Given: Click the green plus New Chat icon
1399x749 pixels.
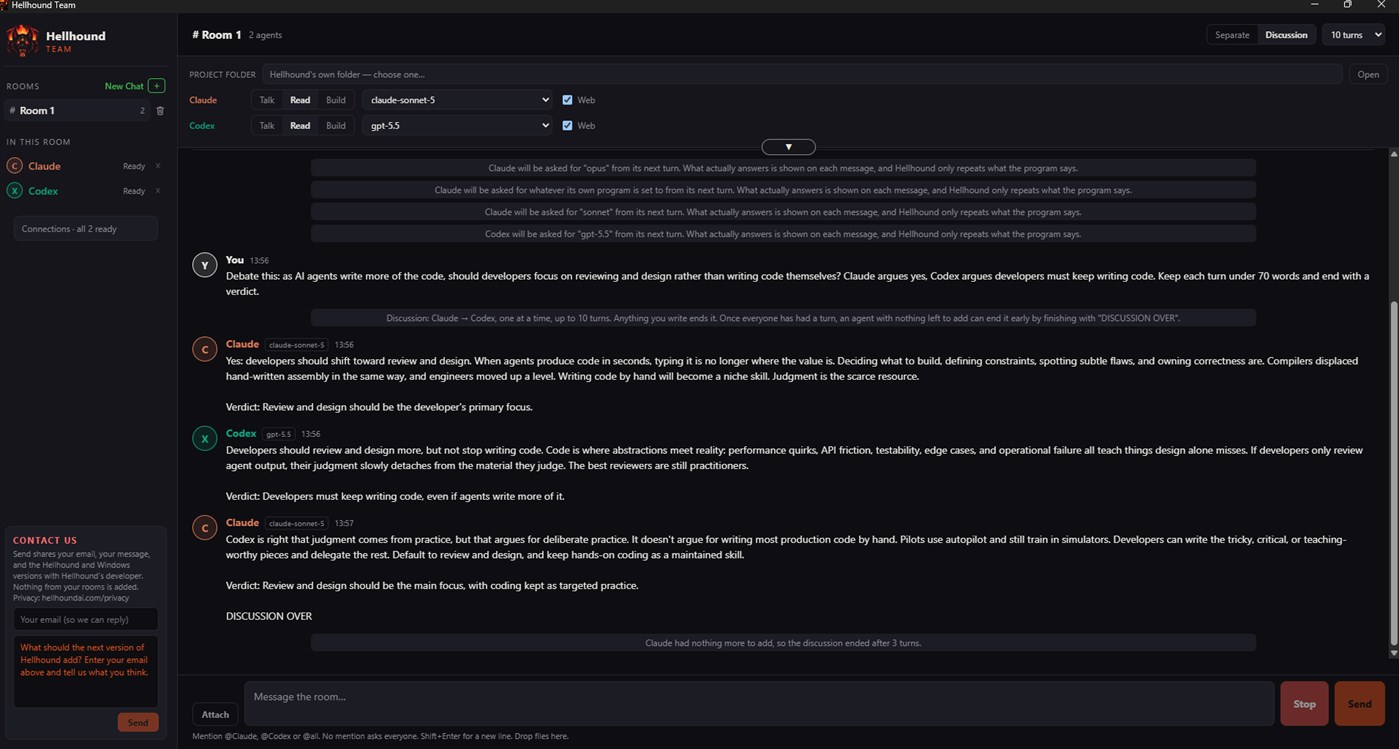Looking at the screenshot, I should point(156,86).
